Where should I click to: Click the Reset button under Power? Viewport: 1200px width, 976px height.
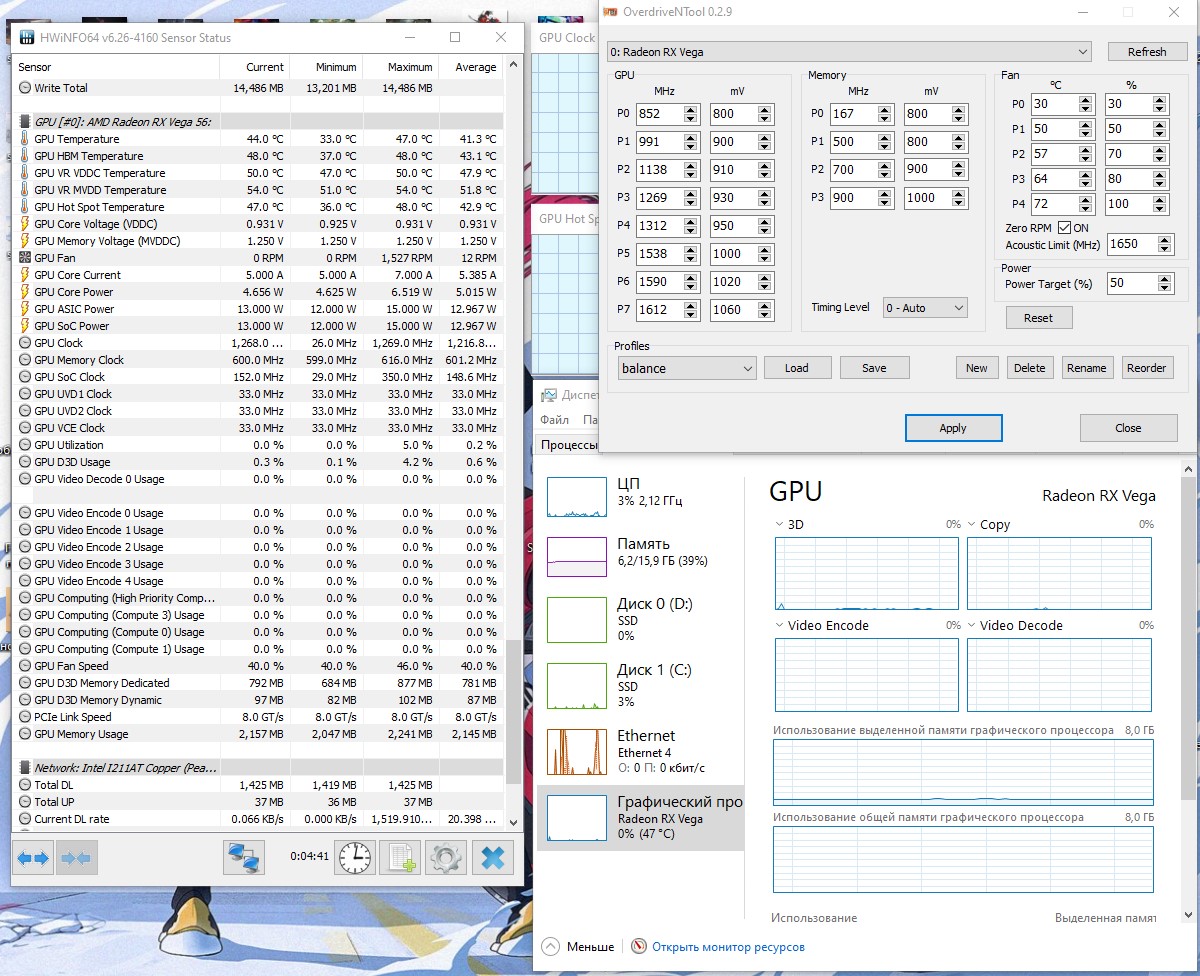point(1038,318)
